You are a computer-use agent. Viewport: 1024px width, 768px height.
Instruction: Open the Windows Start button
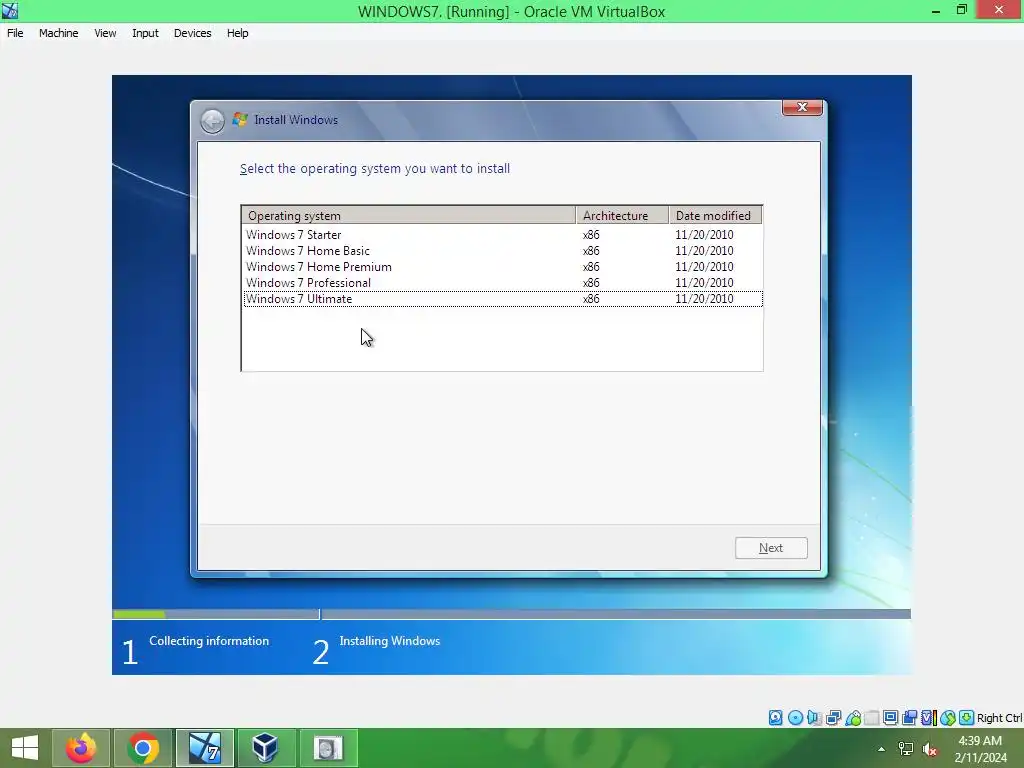click(25, 748)
